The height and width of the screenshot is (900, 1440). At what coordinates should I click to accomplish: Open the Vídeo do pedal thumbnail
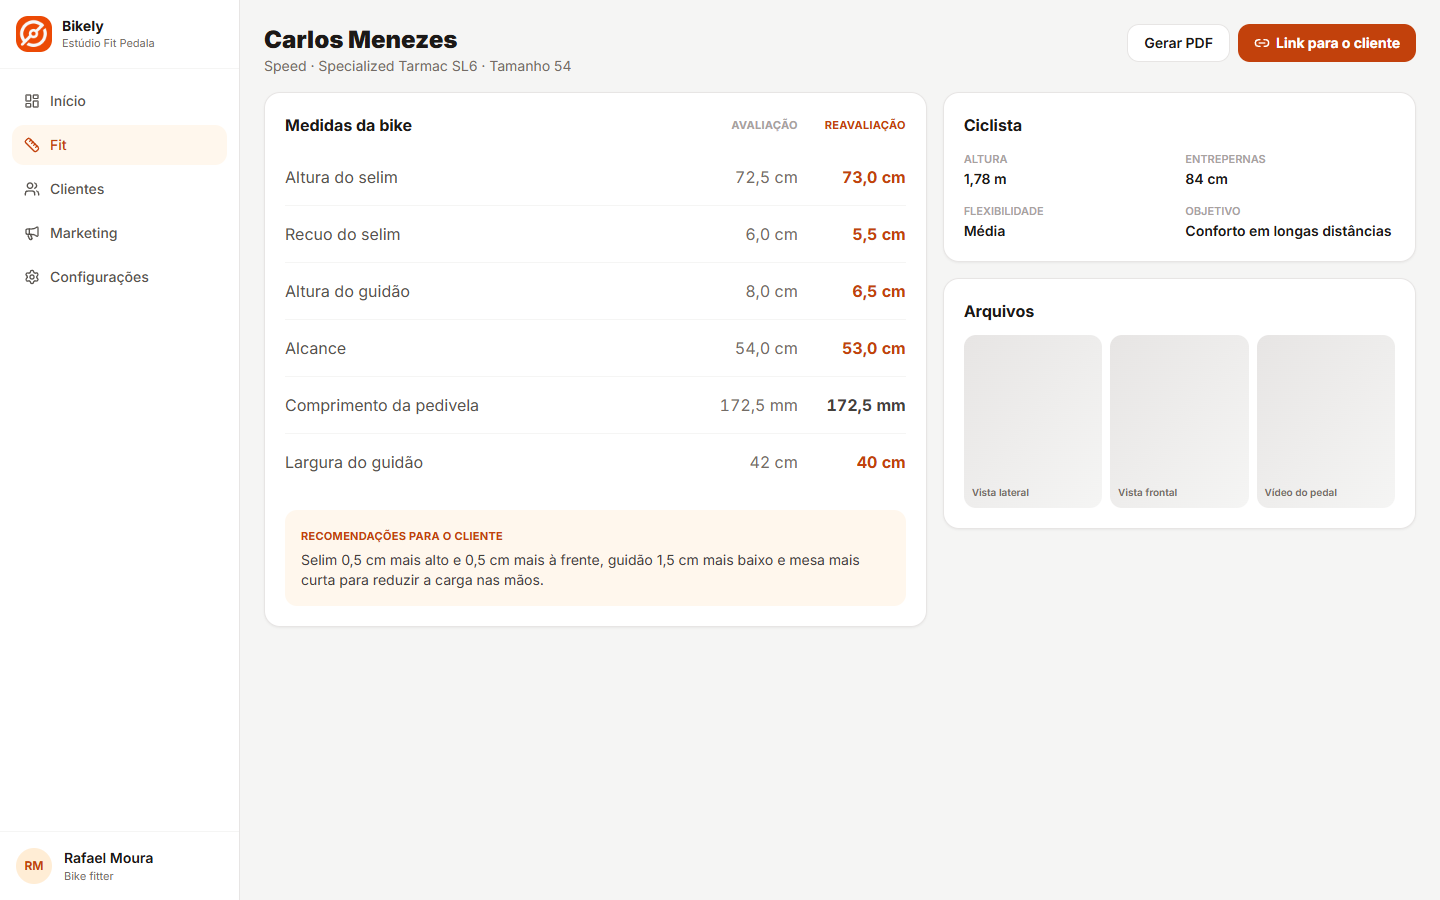1326,421
